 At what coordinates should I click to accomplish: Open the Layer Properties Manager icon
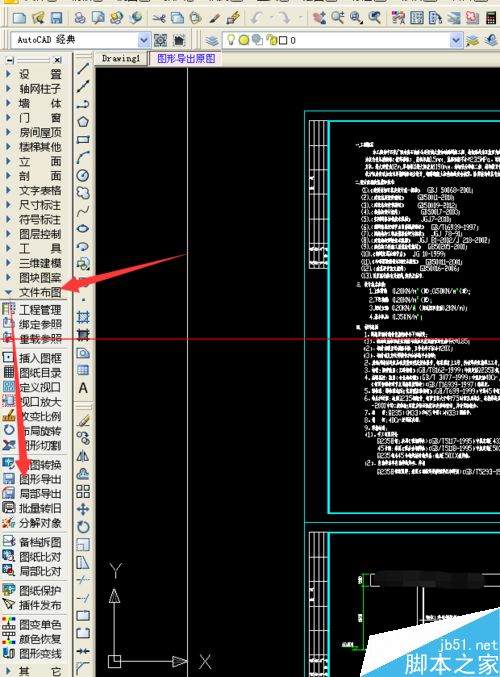tap(212, 40)
